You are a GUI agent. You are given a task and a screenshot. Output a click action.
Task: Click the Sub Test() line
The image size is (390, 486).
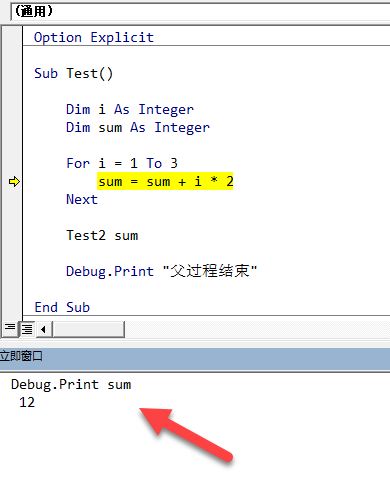click(73, 73)
